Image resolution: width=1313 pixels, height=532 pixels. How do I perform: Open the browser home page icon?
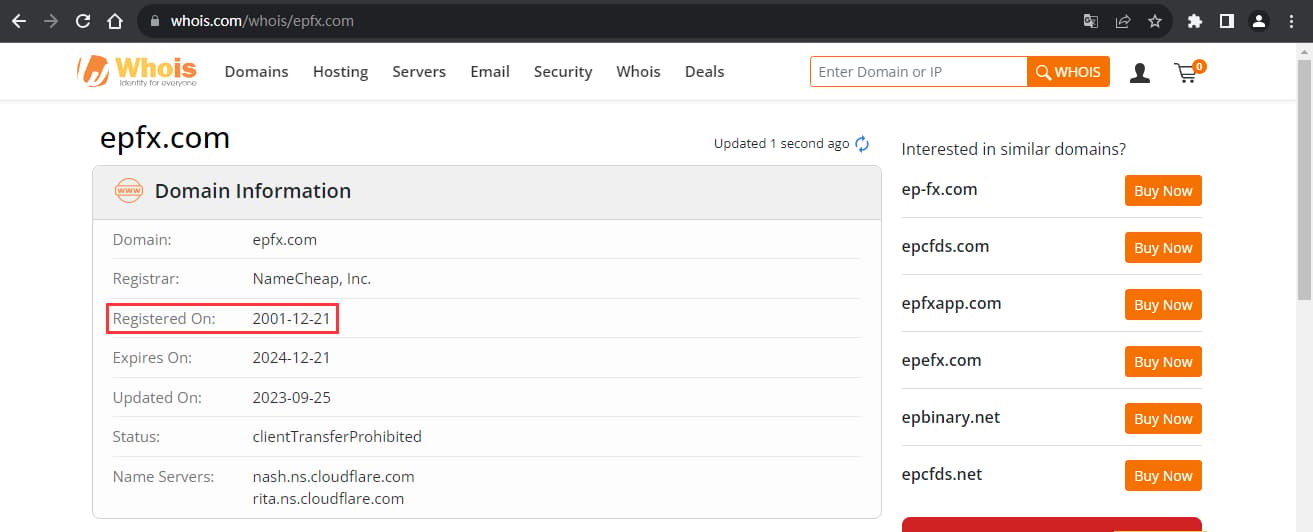[x=115, y=20]
